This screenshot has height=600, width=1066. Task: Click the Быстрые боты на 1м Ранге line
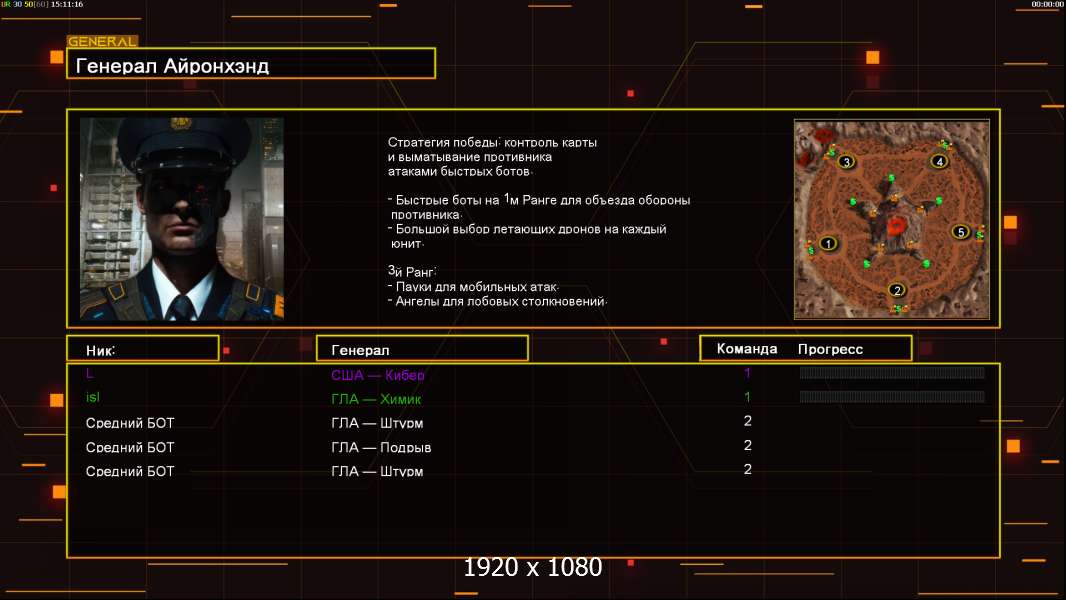click(x=539, y=200)
